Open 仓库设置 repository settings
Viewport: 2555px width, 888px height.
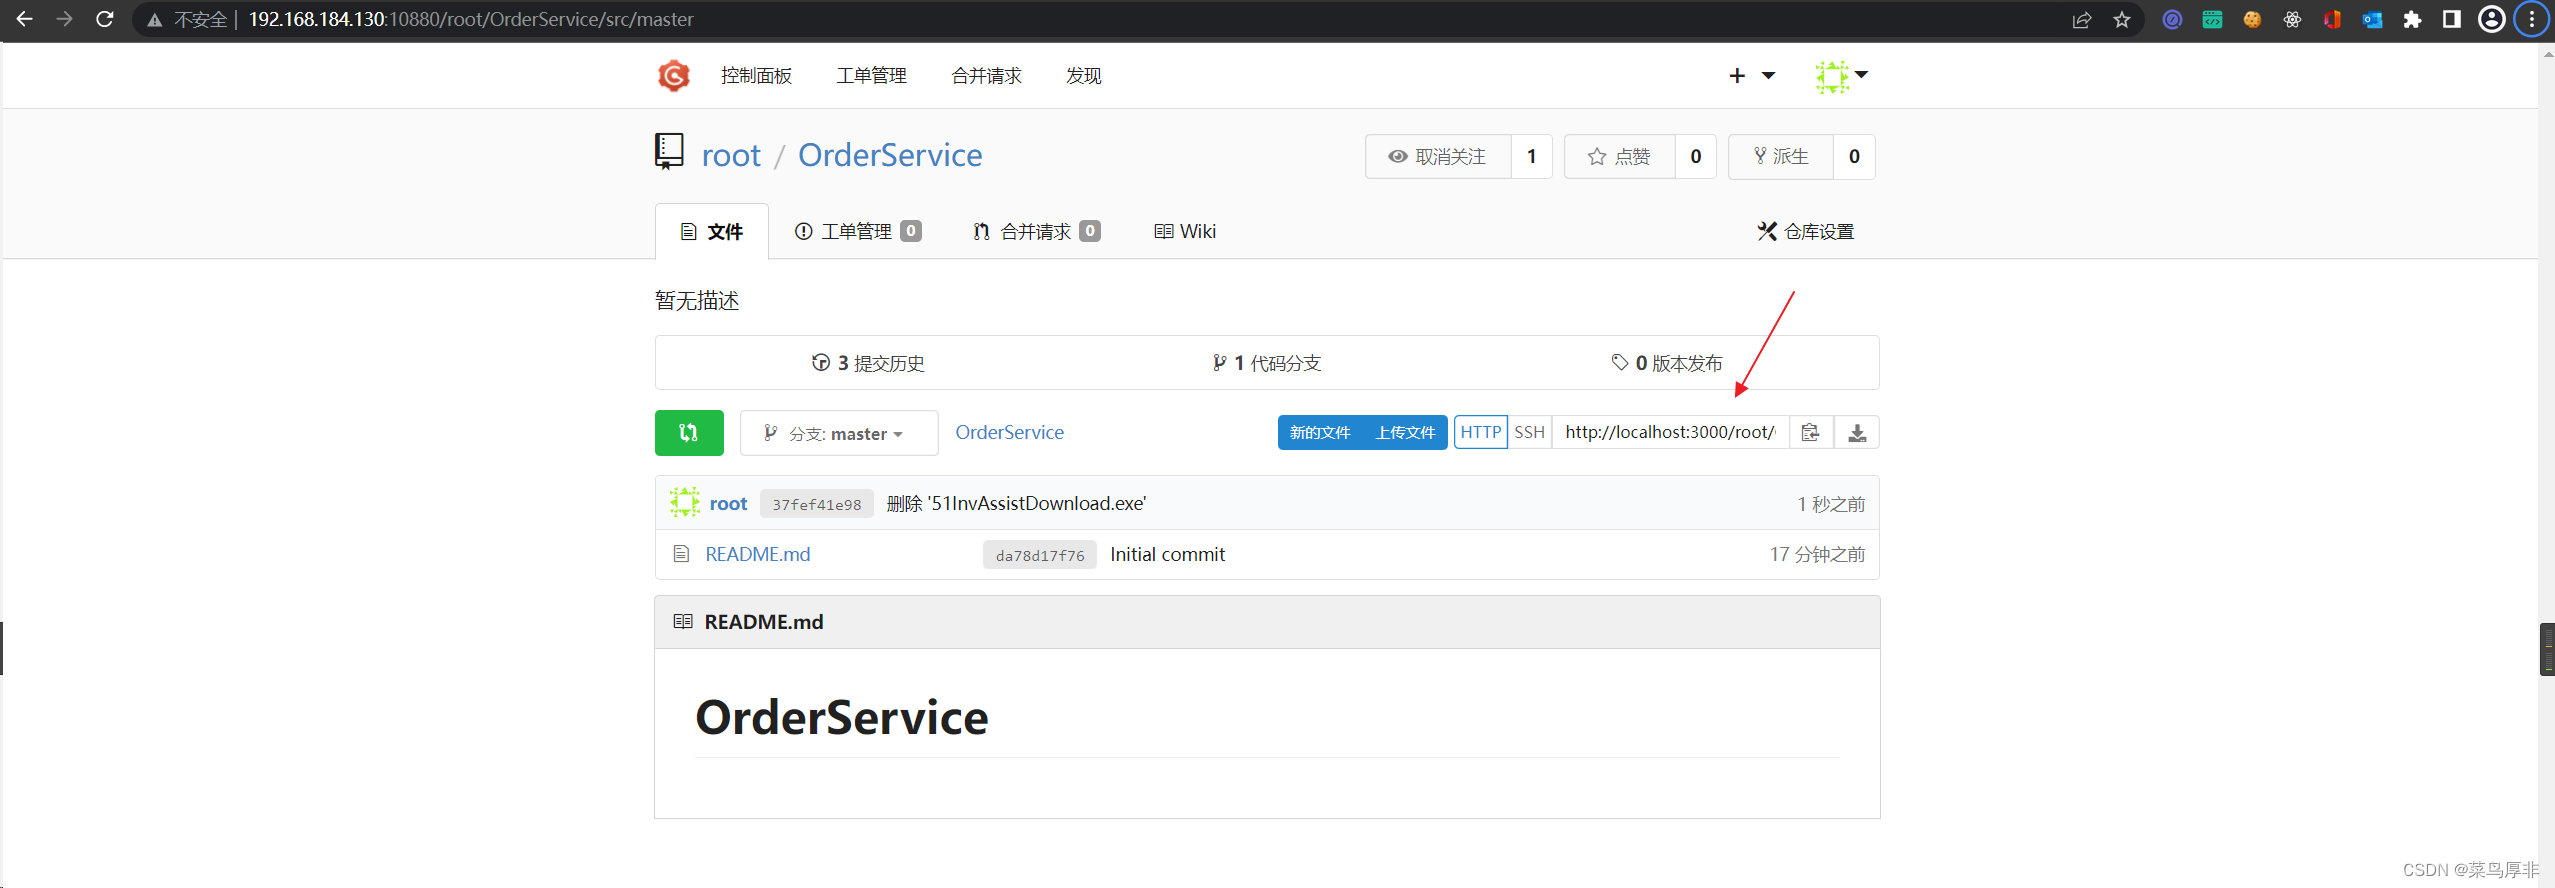pos(1806,232)
